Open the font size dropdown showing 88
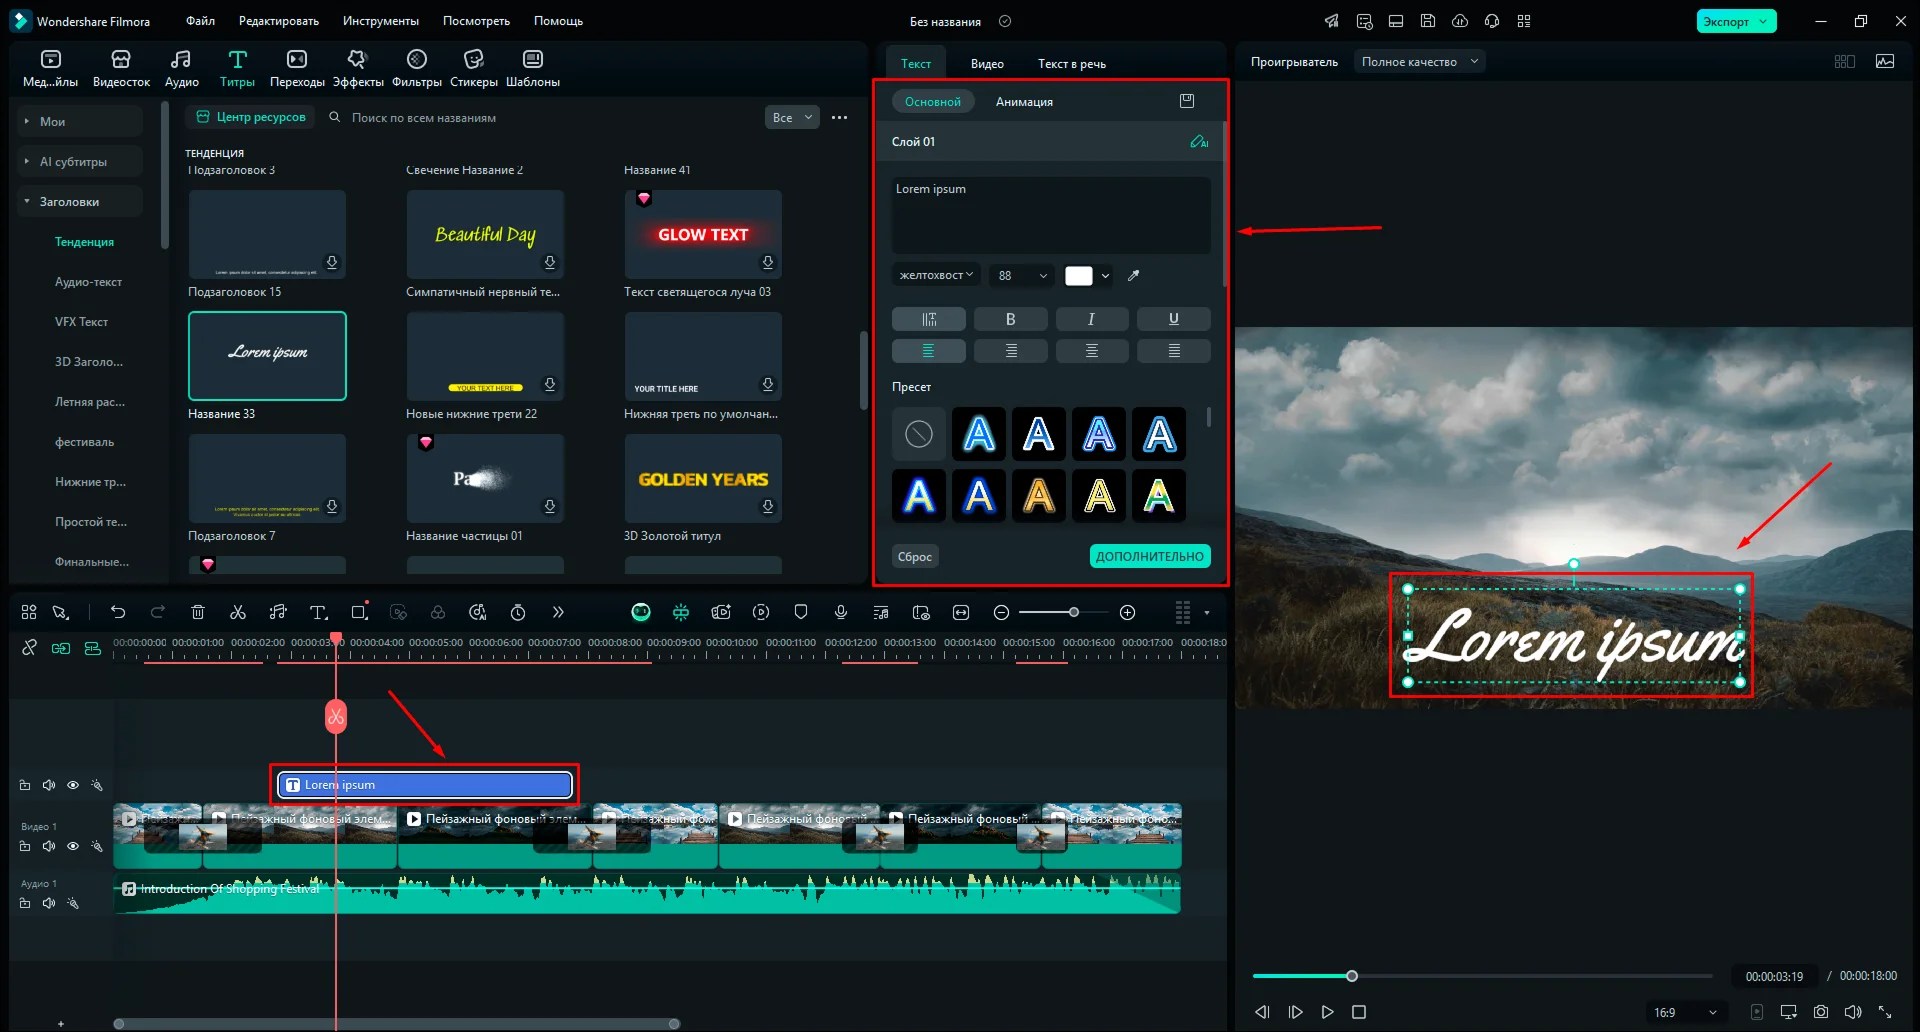Image resolution: width=1920 pixels, height=1032 pixels. tap(1022, 276)
